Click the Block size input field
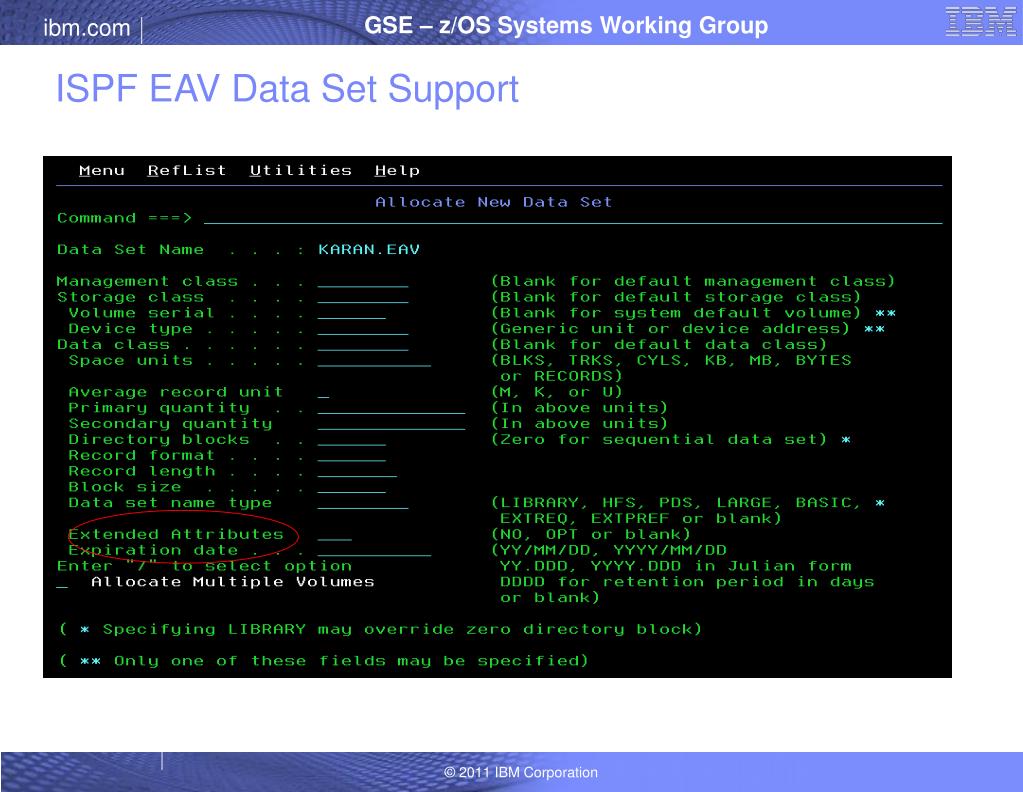Screen dimensions: 1023x792 tap(352, 487)
